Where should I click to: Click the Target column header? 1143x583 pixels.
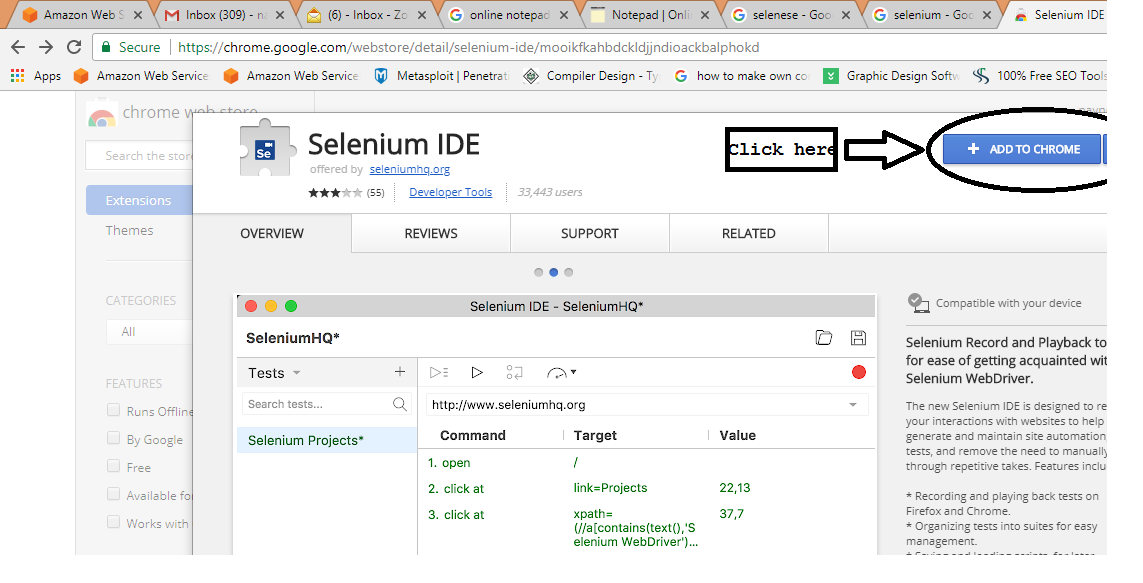[595, 435]
